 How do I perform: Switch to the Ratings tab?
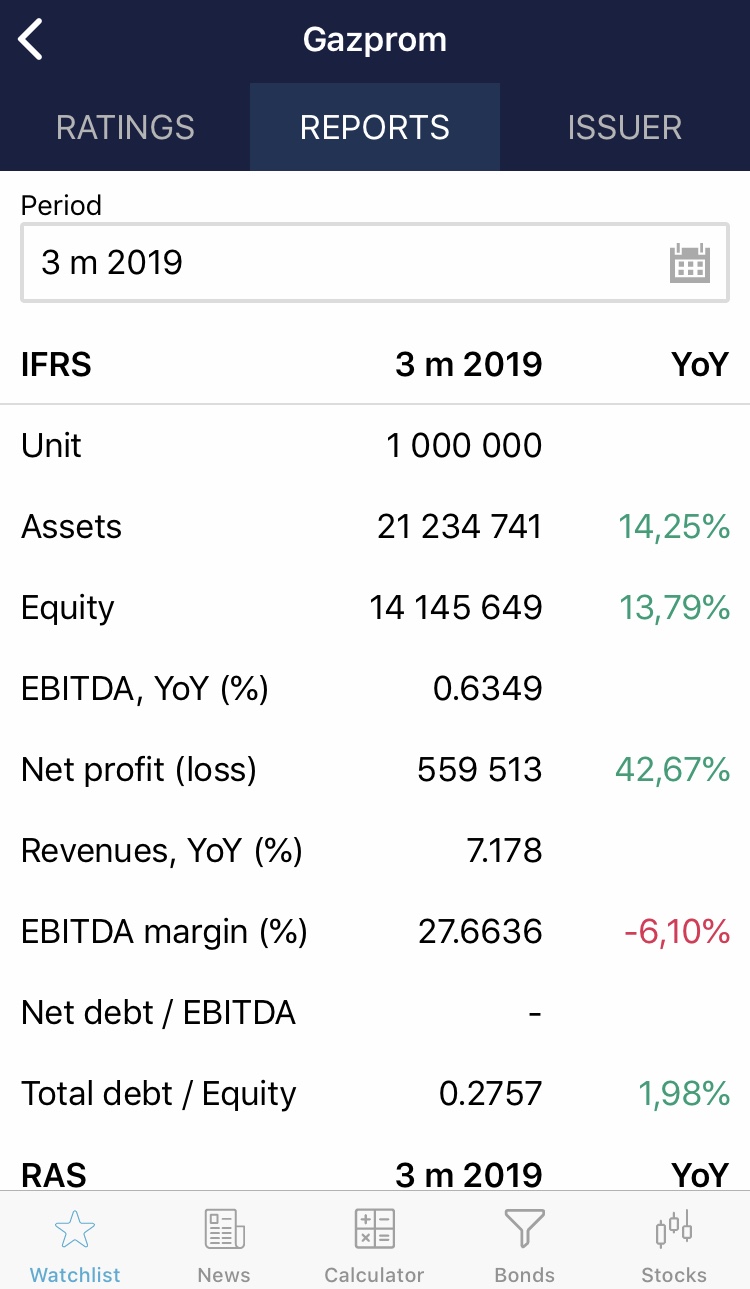coord(125,127)
